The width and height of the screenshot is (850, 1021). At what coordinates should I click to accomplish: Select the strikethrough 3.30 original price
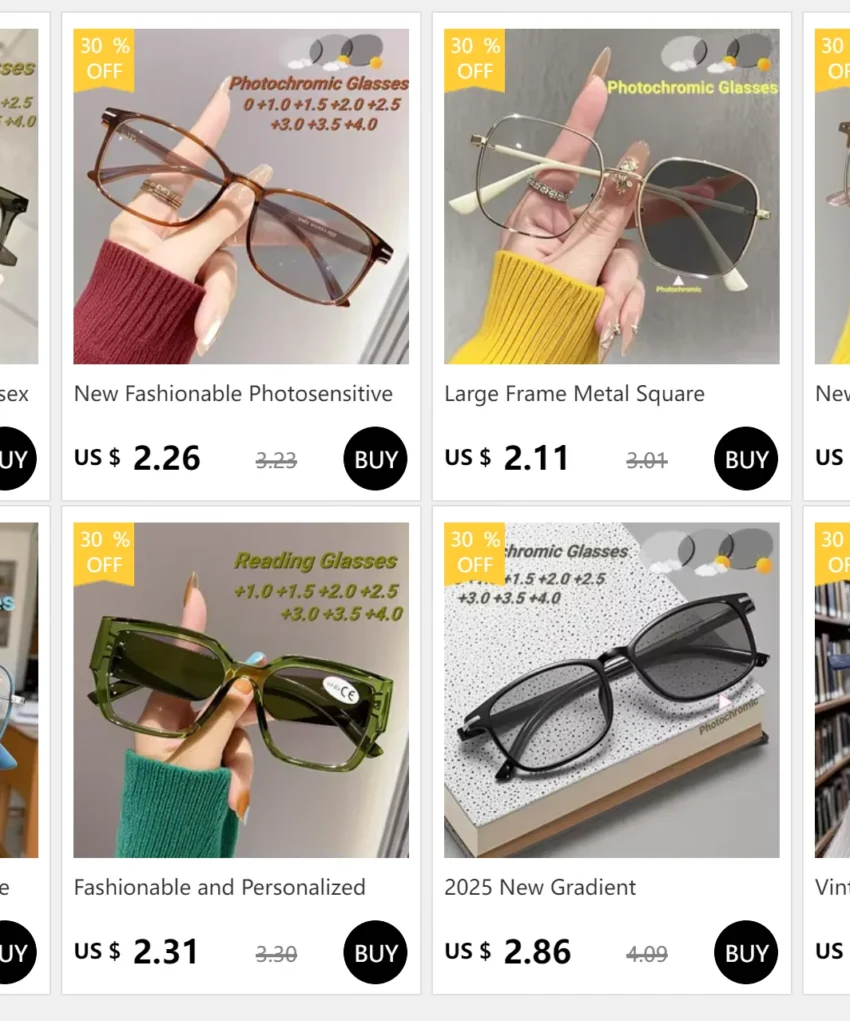pyautogui.click(x=276, y=954)
